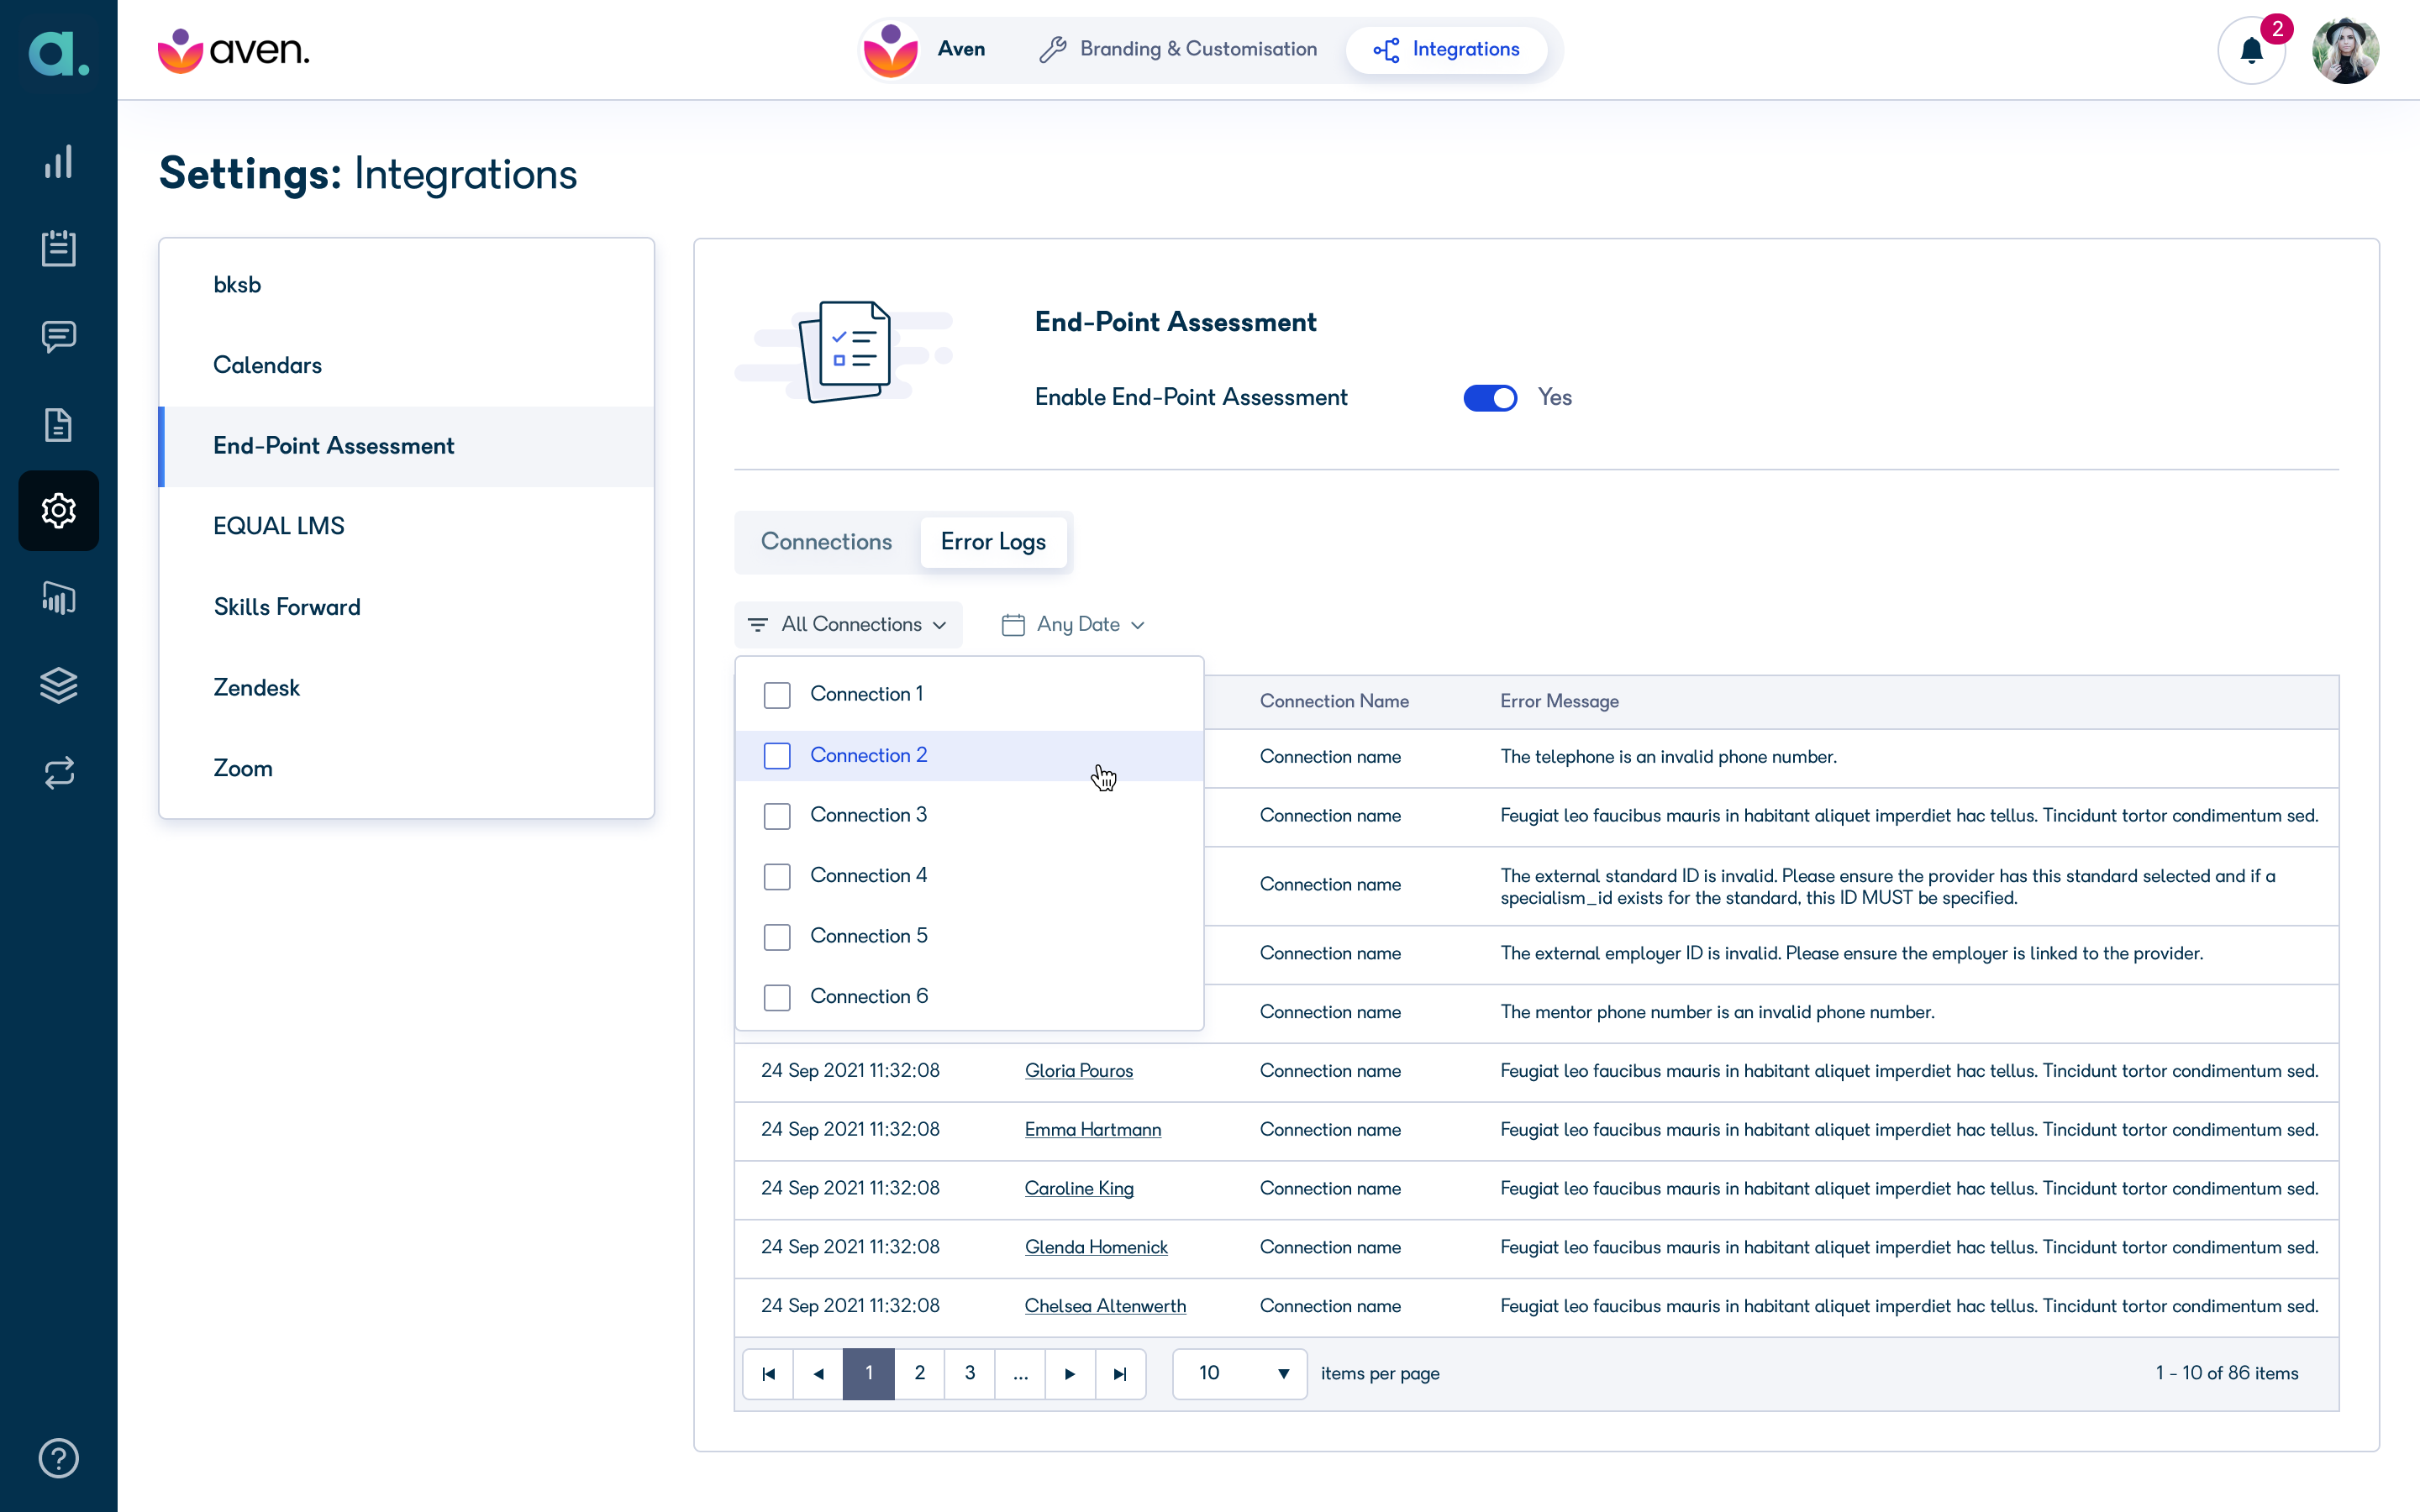This screenshot has width=2420, height=1512.
Task: Select EQUAL LMS in integrations list
Action: [x=406, y=526]
